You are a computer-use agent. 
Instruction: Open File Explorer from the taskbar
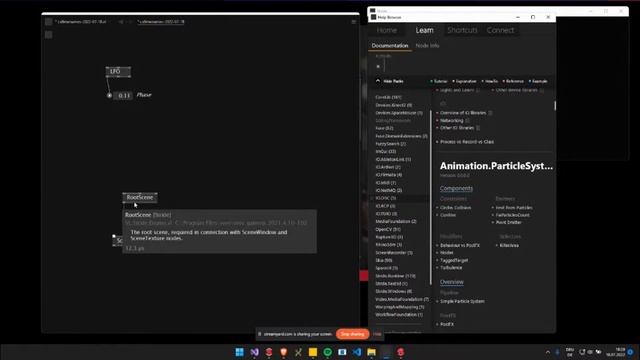(371, 352)
